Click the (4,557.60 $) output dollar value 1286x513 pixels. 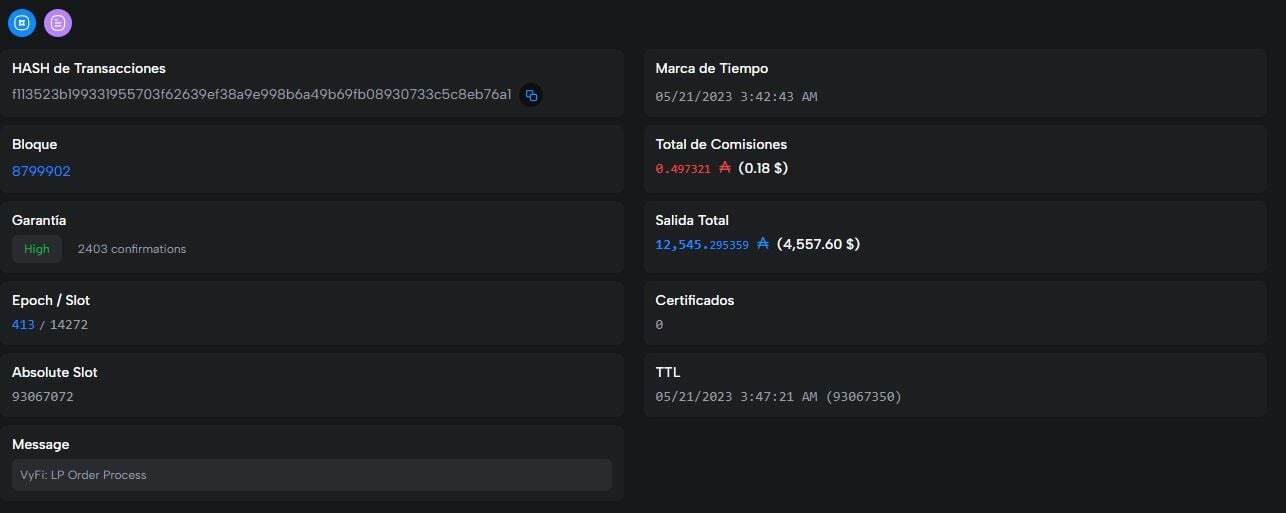click(818, 244)
